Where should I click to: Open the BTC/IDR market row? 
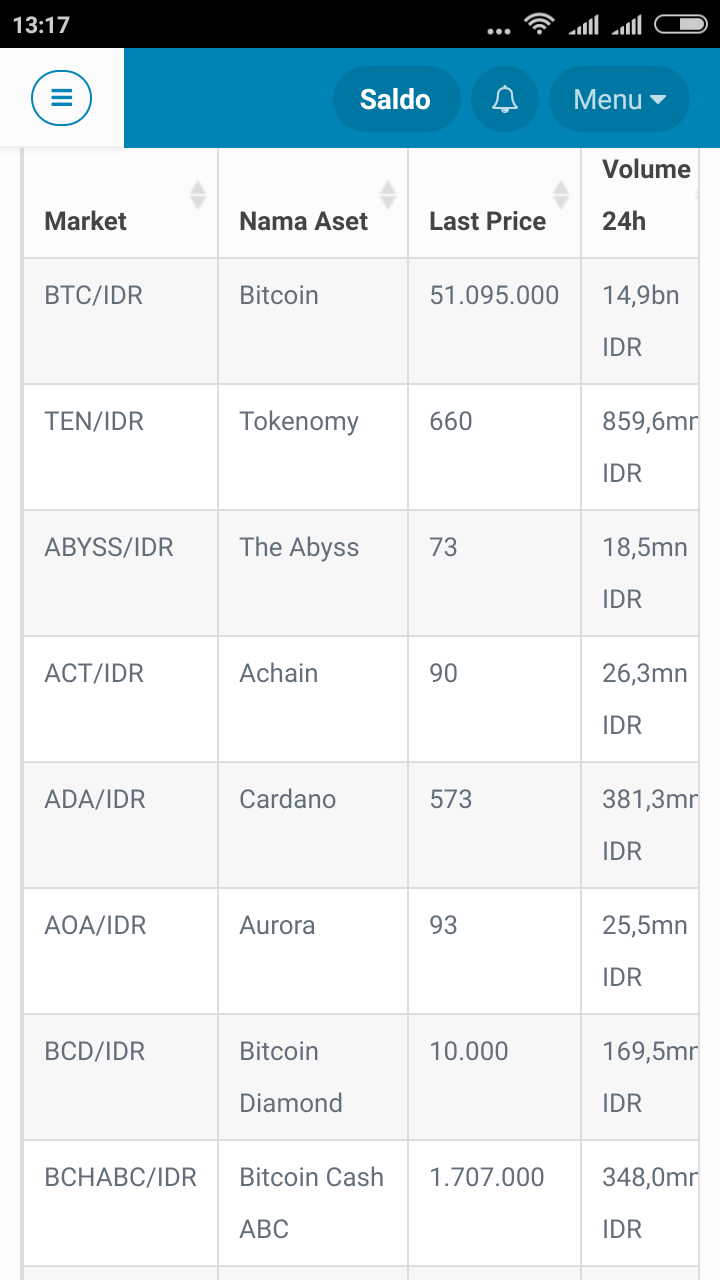tap(94, 295)
